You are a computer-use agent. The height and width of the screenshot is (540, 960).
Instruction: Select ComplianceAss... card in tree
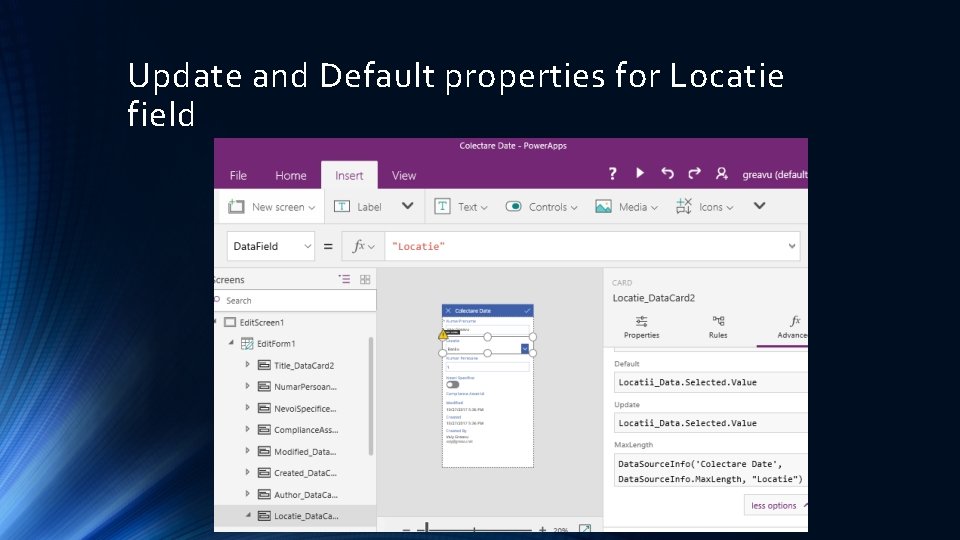[306, 430]
